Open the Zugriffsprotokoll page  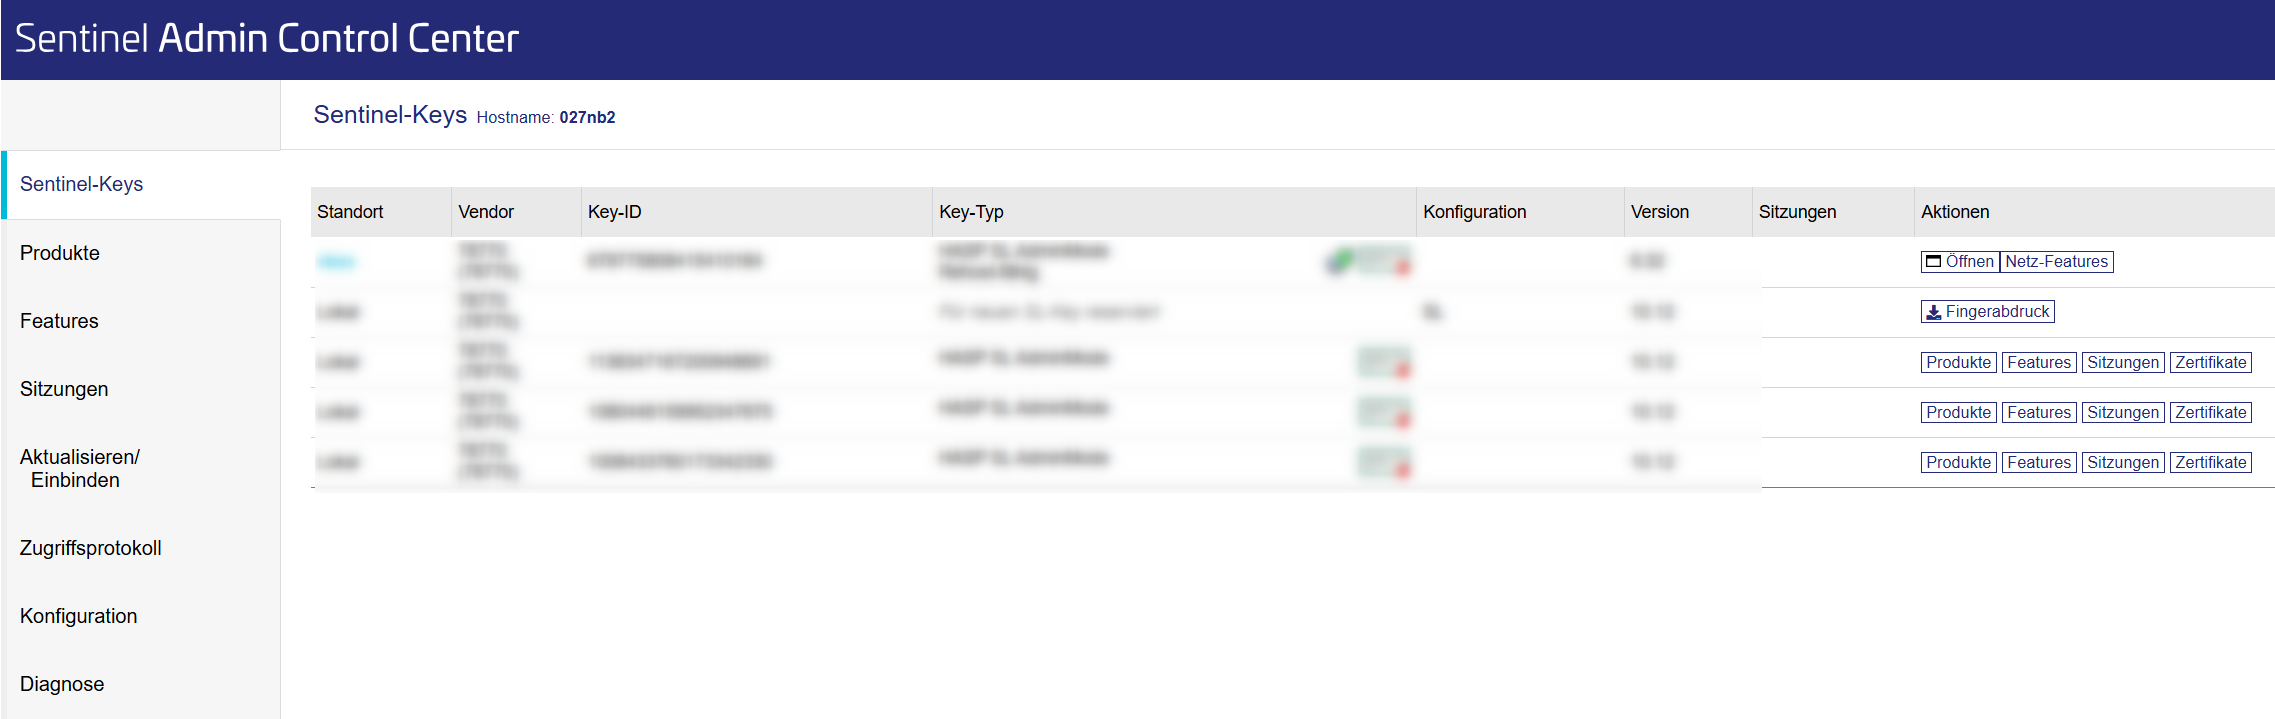point(91,548)
